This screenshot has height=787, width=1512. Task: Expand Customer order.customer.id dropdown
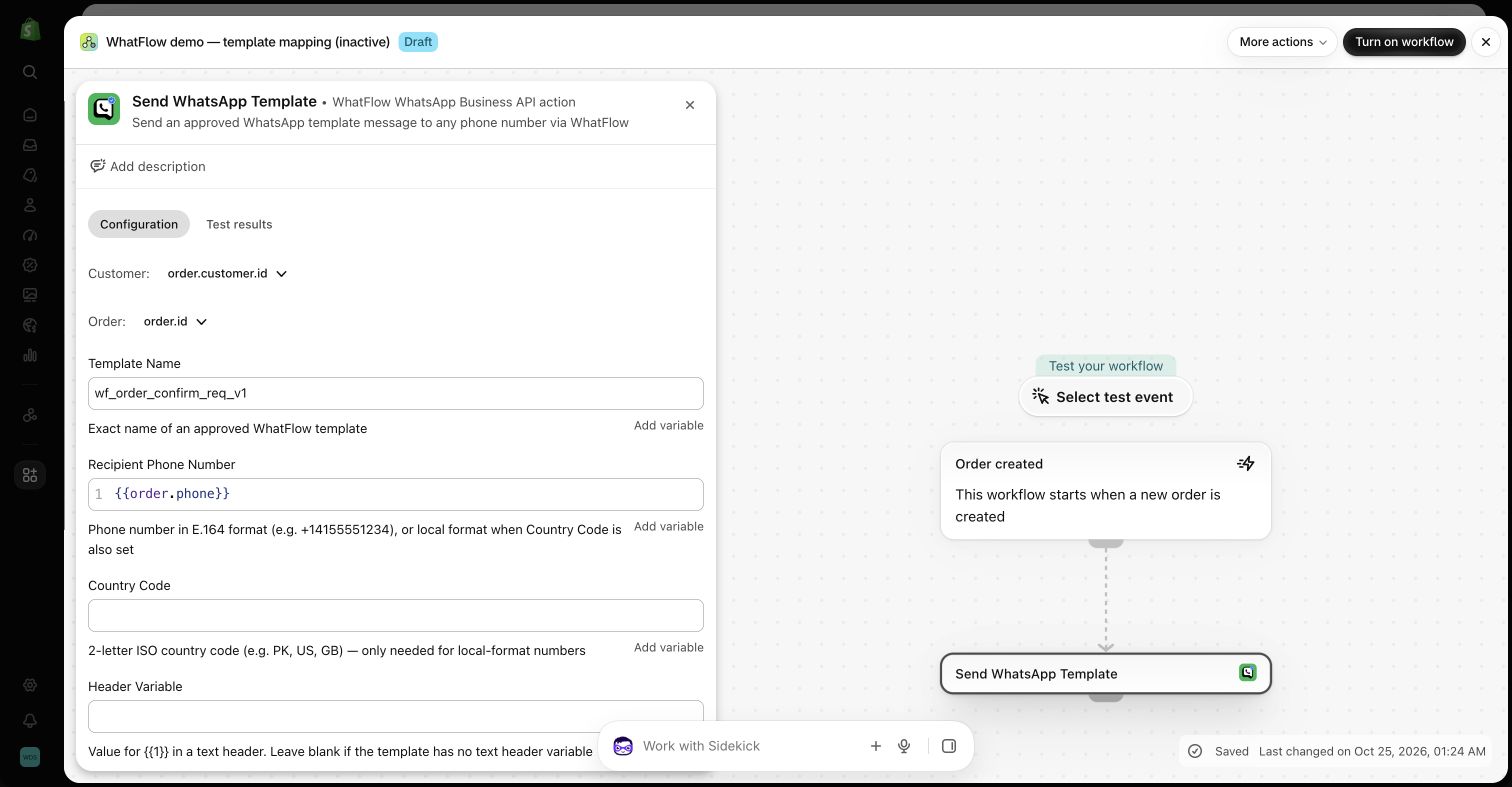point(228,273)
